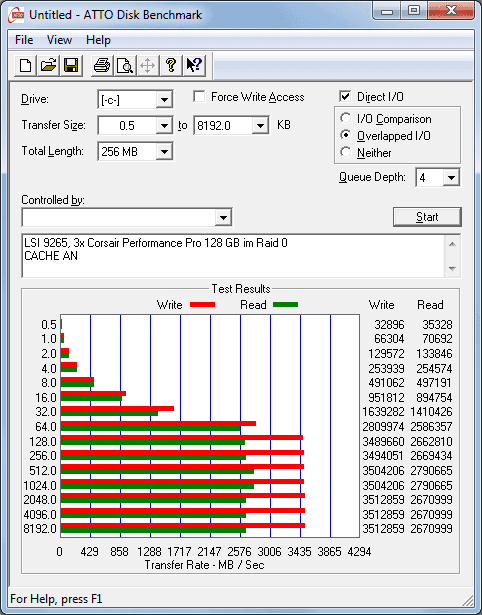Click write value 3494051

(x=383, y=456)
